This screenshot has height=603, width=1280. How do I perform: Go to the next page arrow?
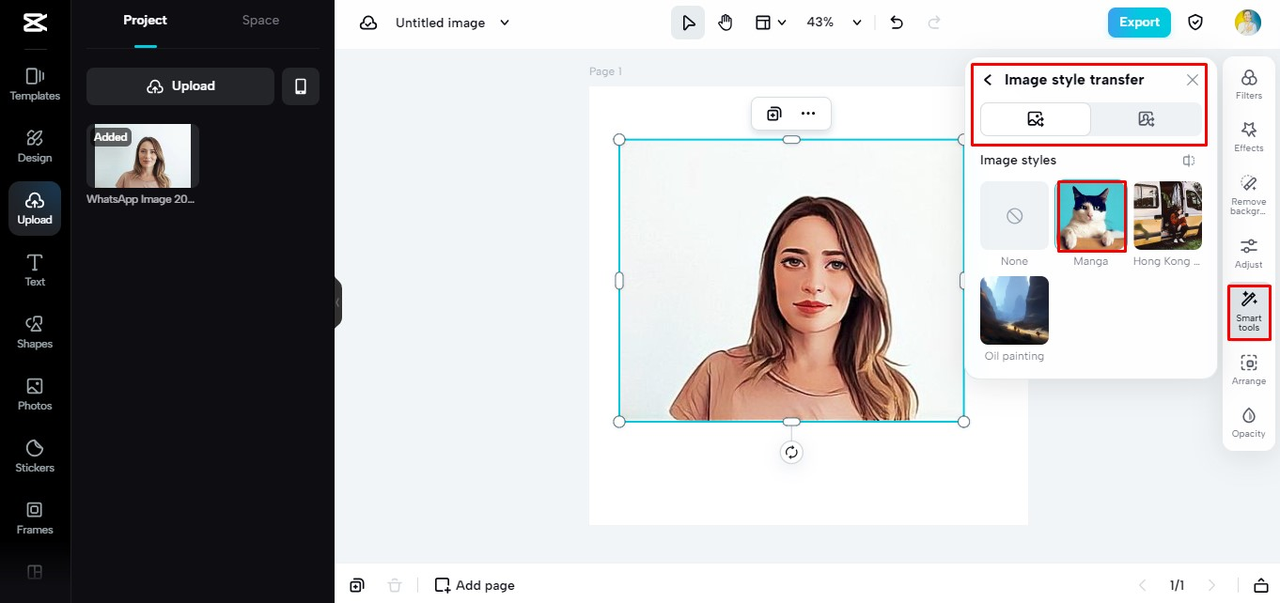(1212, 585)
